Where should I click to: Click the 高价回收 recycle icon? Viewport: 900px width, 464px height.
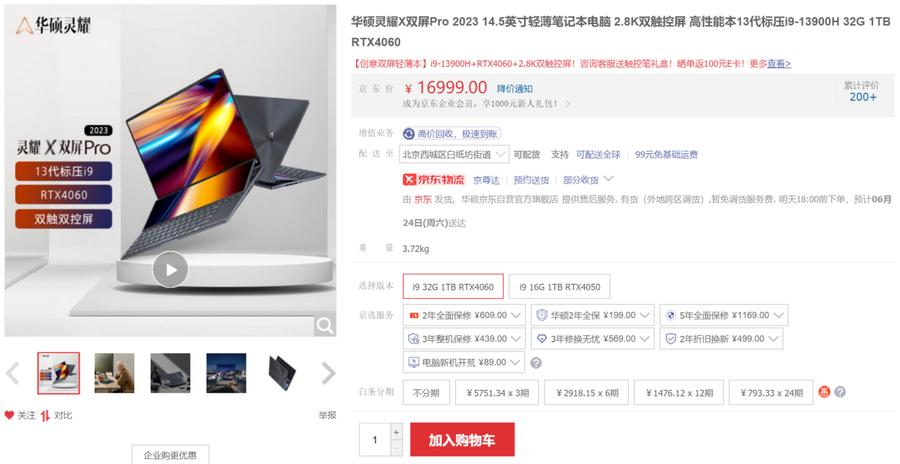pos(409,134)
